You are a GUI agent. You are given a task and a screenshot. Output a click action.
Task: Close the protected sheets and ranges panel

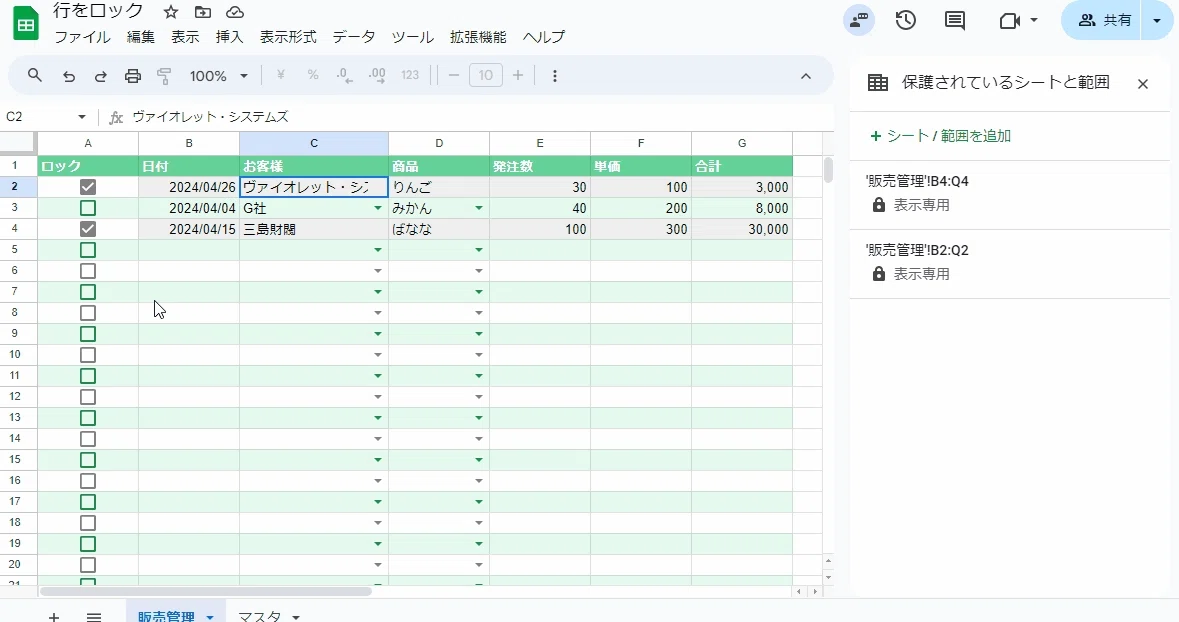[x=1143, y=83]
